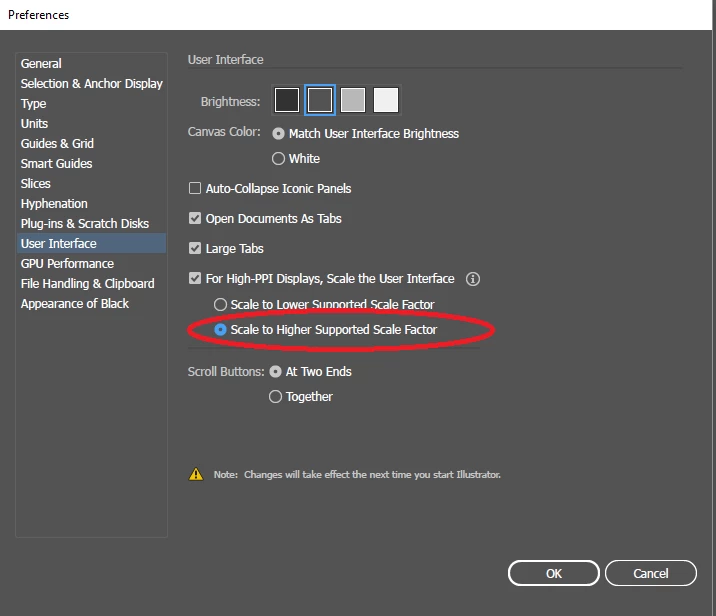Viewport: 716px width, 616px height.
Task: Toggle the Large Tabs checkbox
Action: click(x=195, y=248)
